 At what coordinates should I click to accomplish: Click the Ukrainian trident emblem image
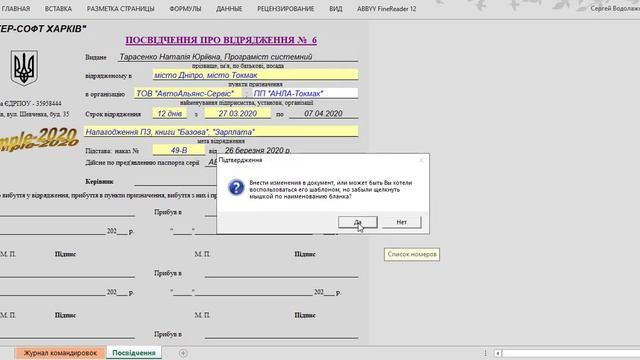tap(24, 68)
